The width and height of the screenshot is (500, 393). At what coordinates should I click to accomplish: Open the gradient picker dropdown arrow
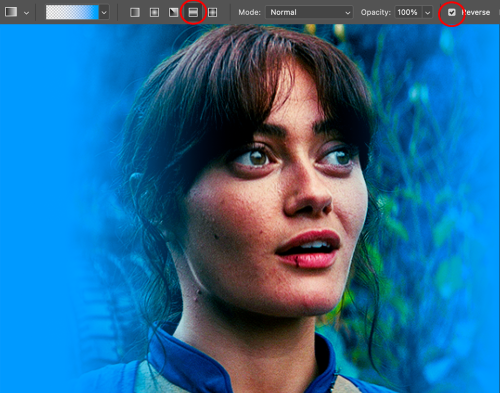(104, 13)
